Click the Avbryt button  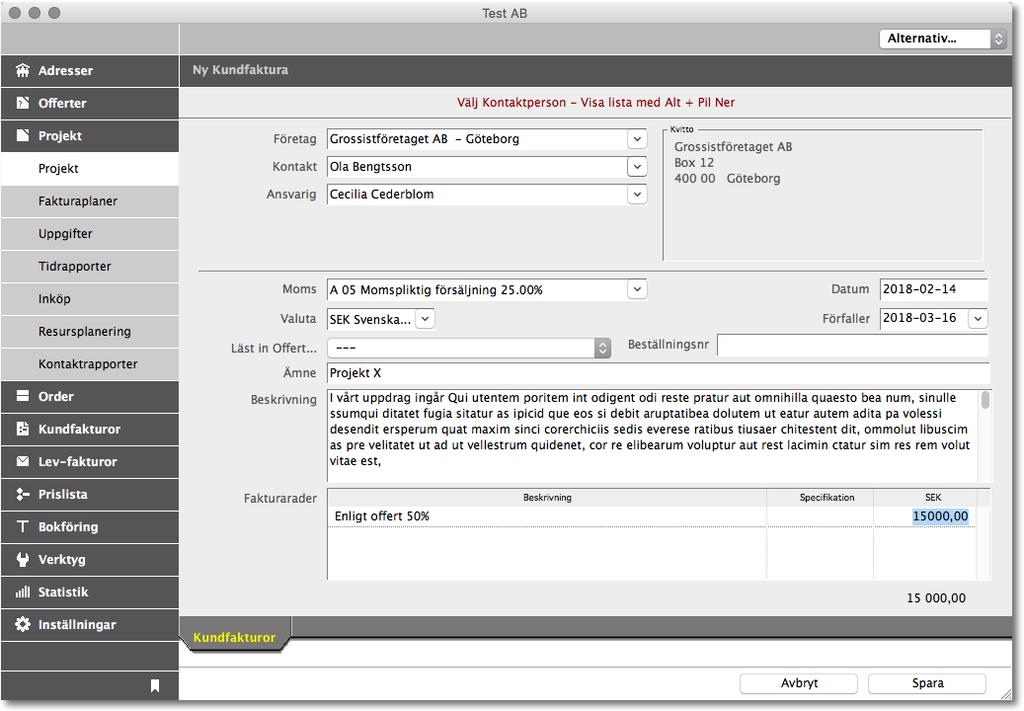click(799, 683)
